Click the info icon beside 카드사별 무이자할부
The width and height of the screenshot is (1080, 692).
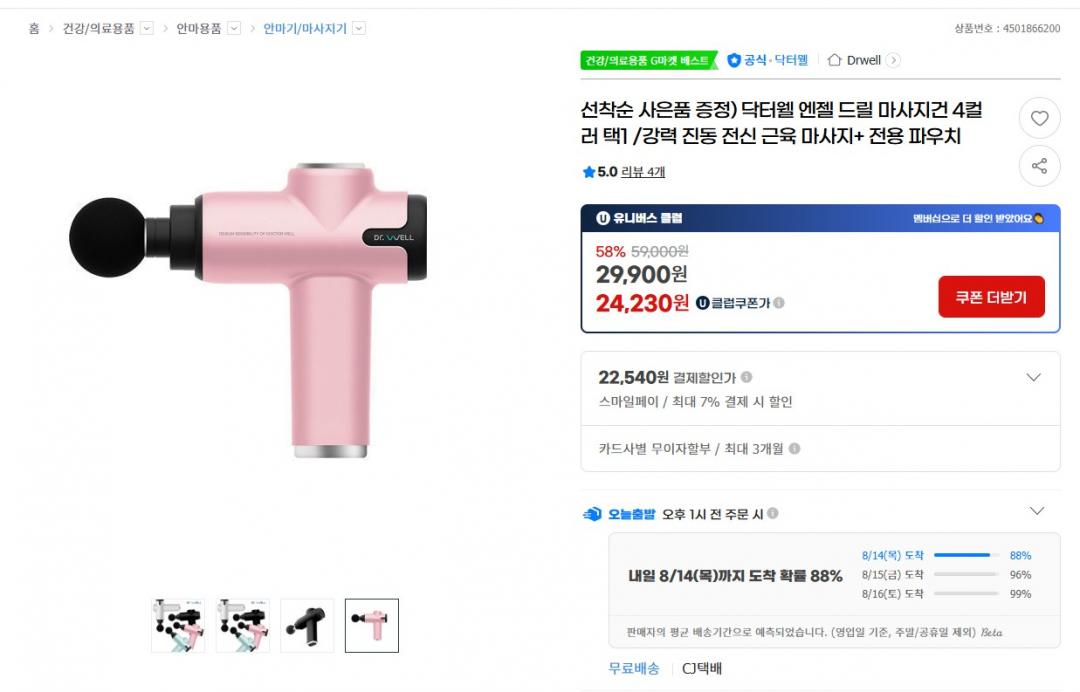point(794,449)
